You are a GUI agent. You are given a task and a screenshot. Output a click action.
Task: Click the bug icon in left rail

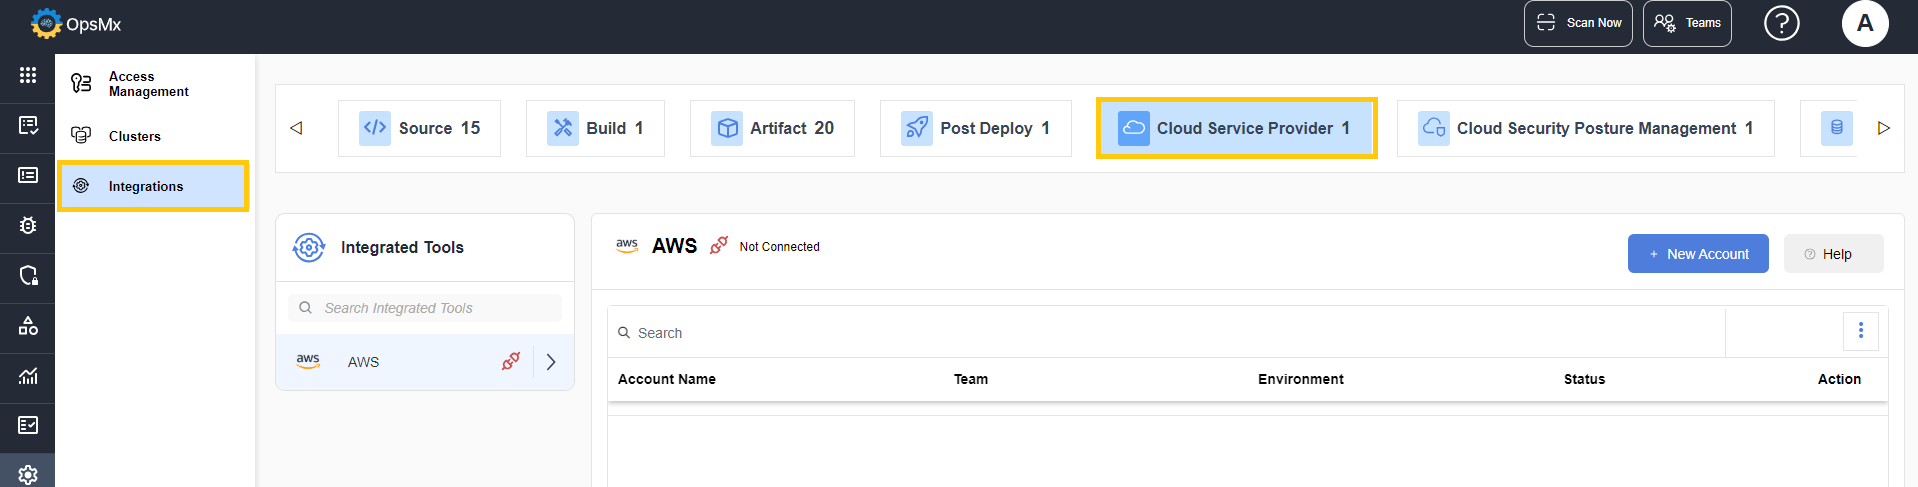pos(28,225)
